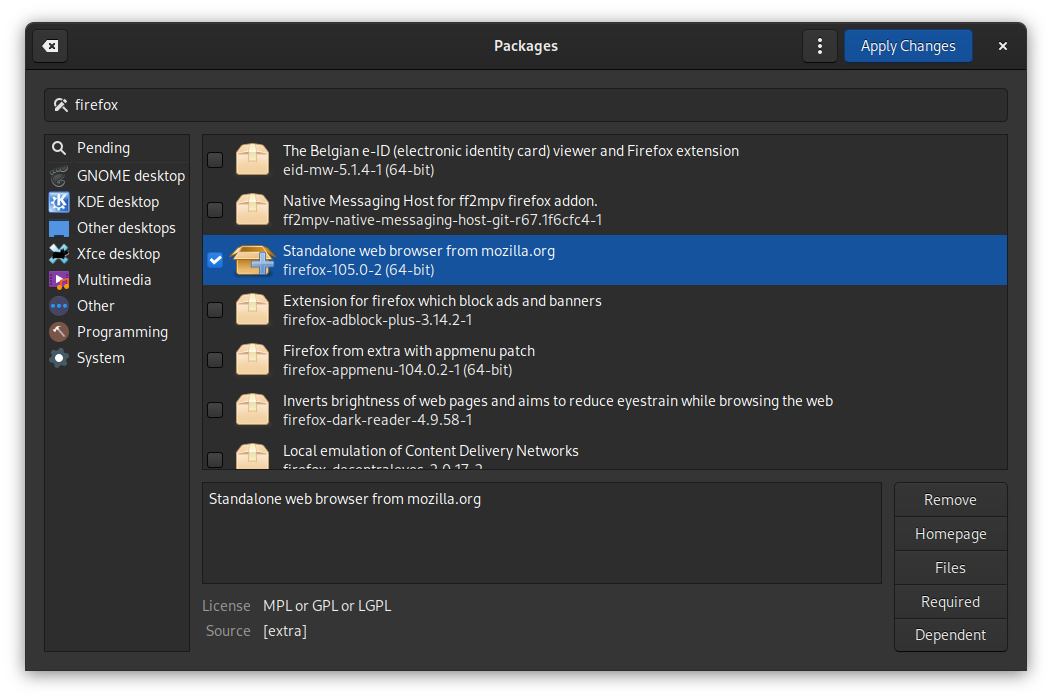The width and height of the screenshot is (1052, 699).
Task: Show Dependent packages for firefox
Action: [x=949, y=634]
